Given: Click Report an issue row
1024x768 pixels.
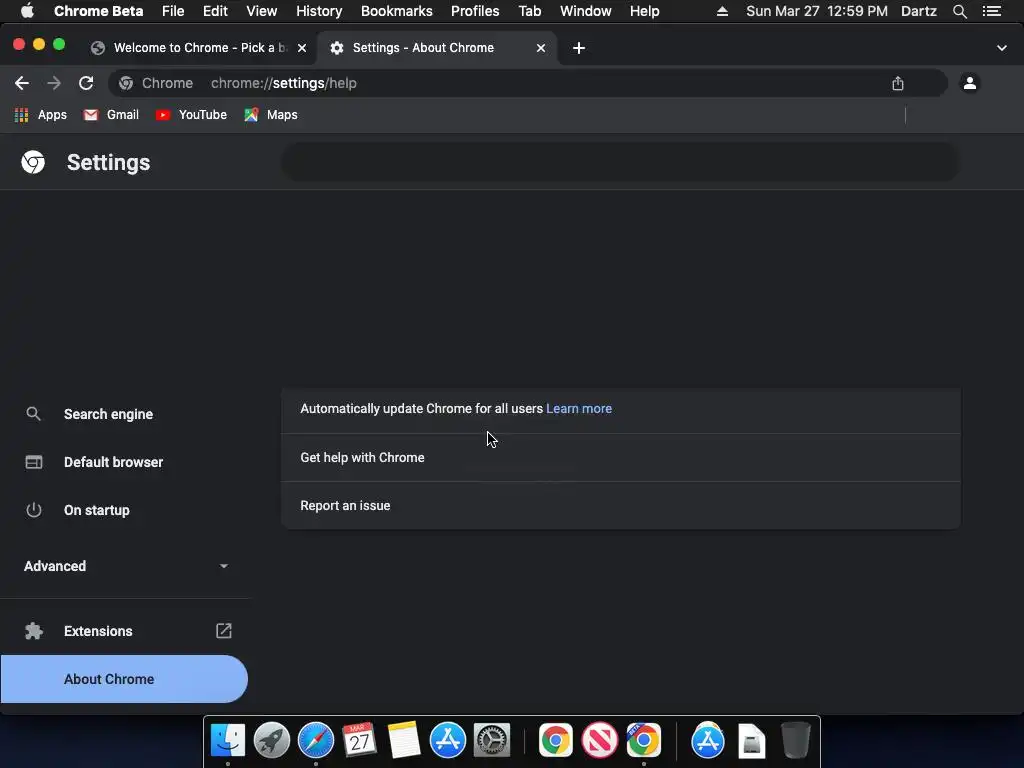Looking at the screenshot, I should 620,505.
